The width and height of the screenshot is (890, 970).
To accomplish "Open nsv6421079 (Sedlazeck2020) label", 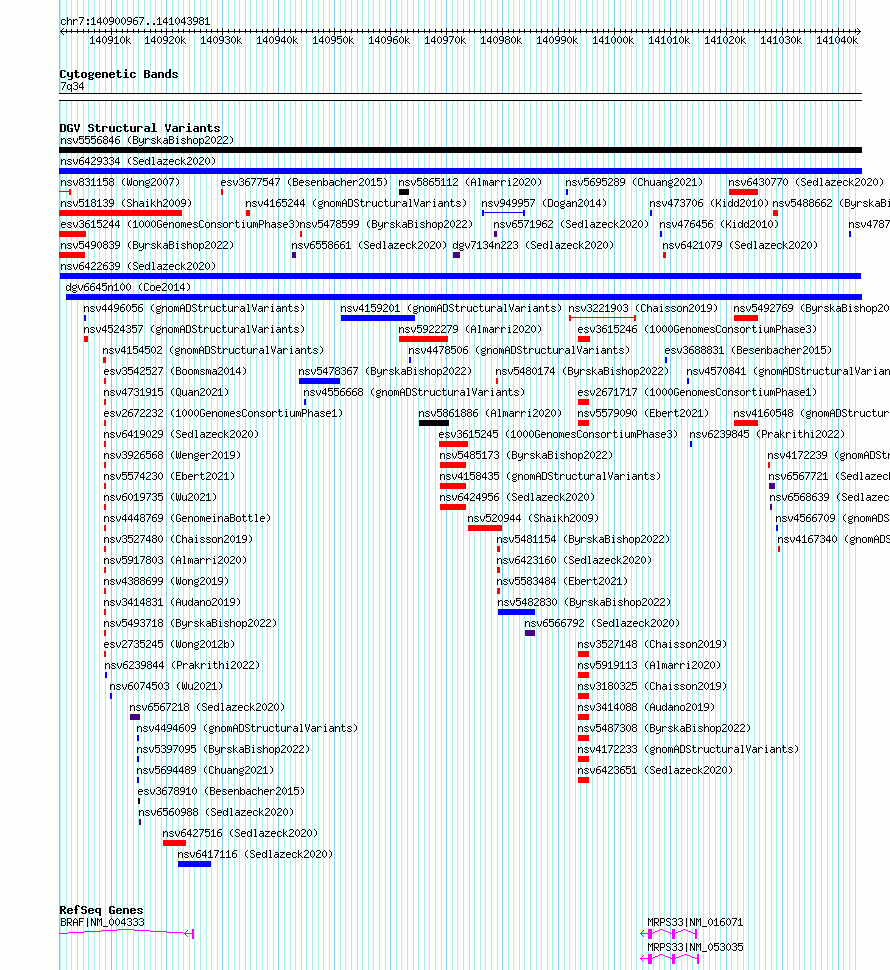I will pos(740,245).
